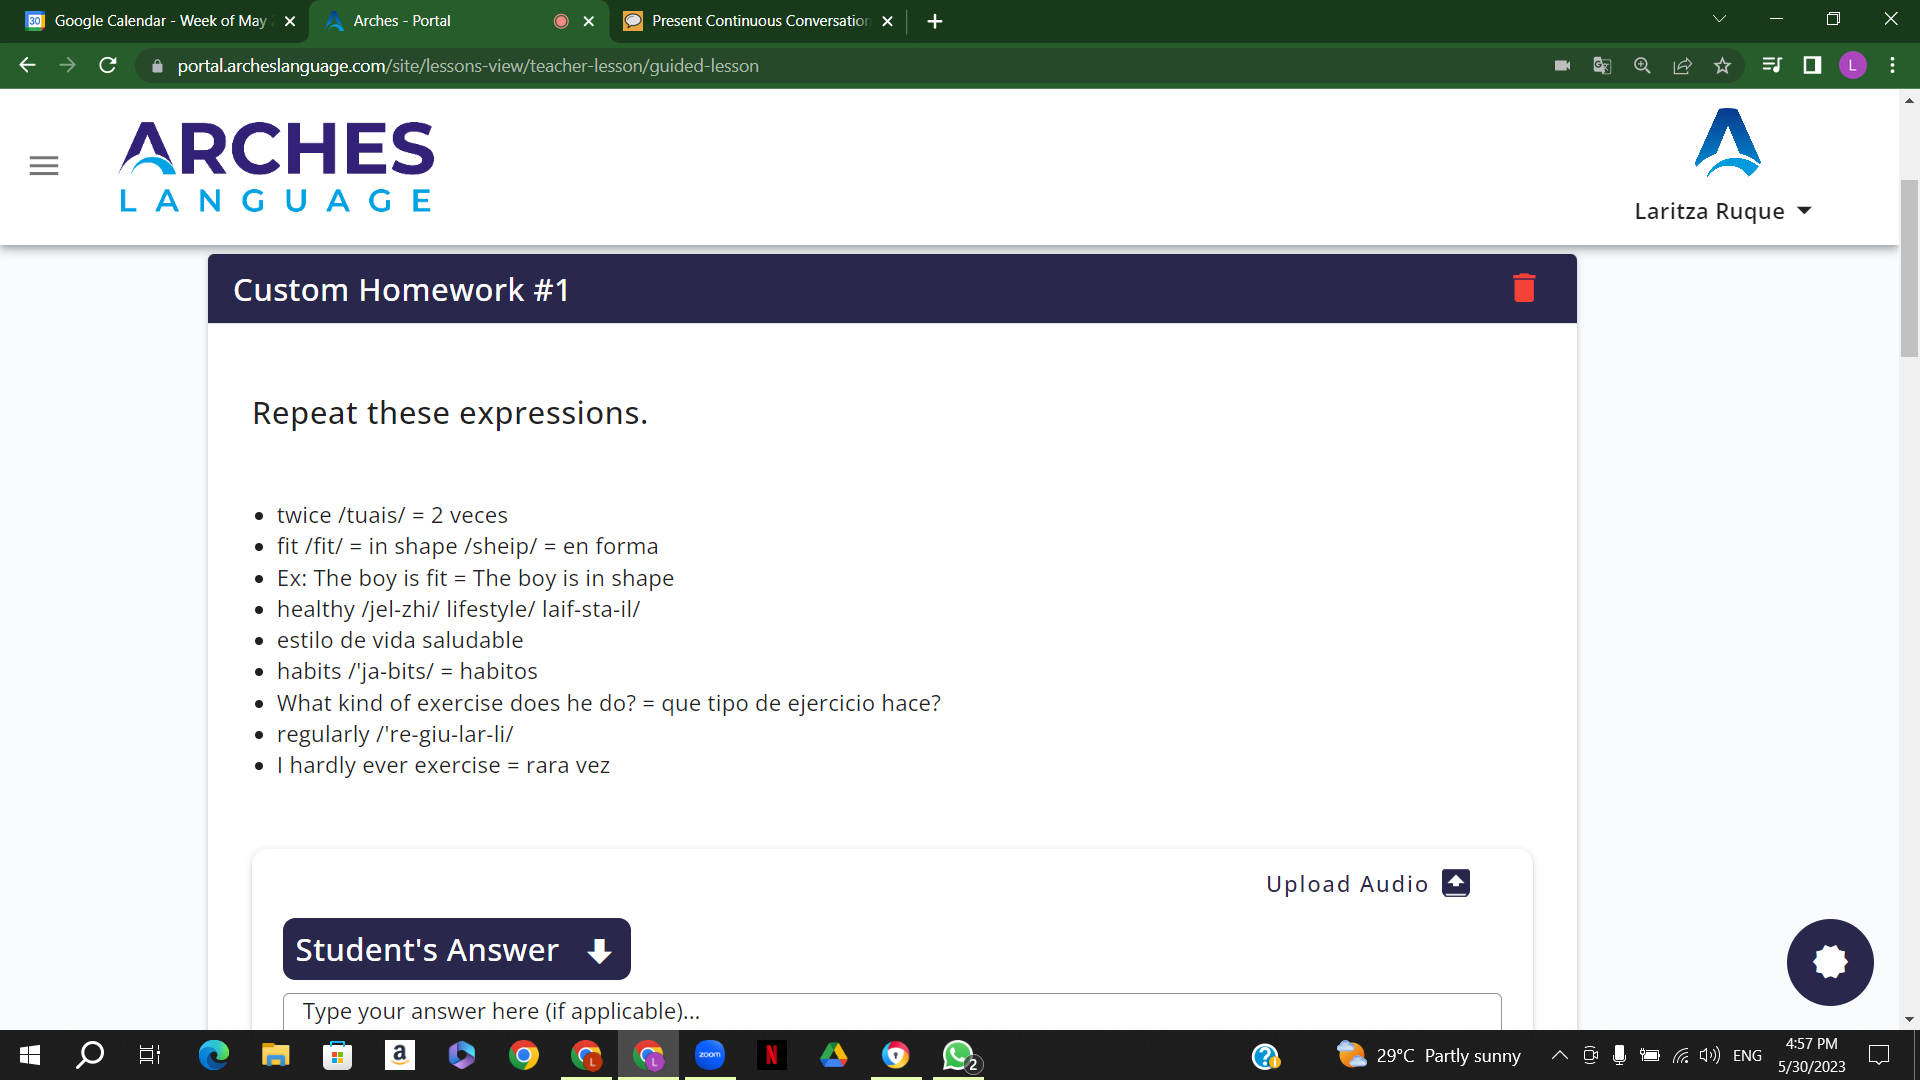Open WhatsApp from the taskbar

pos(960,1055)
